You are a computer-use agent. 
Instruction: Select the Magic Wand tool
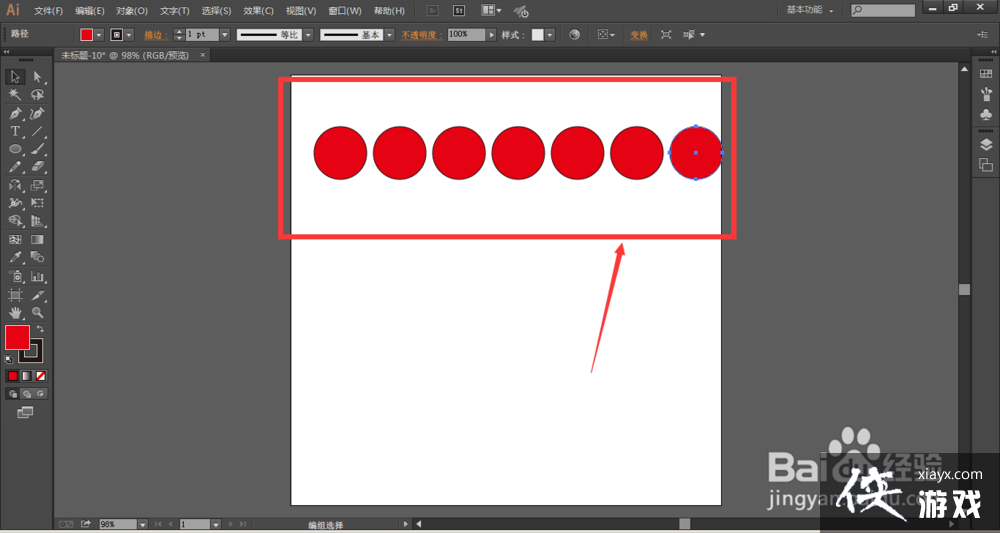(15, 95)
